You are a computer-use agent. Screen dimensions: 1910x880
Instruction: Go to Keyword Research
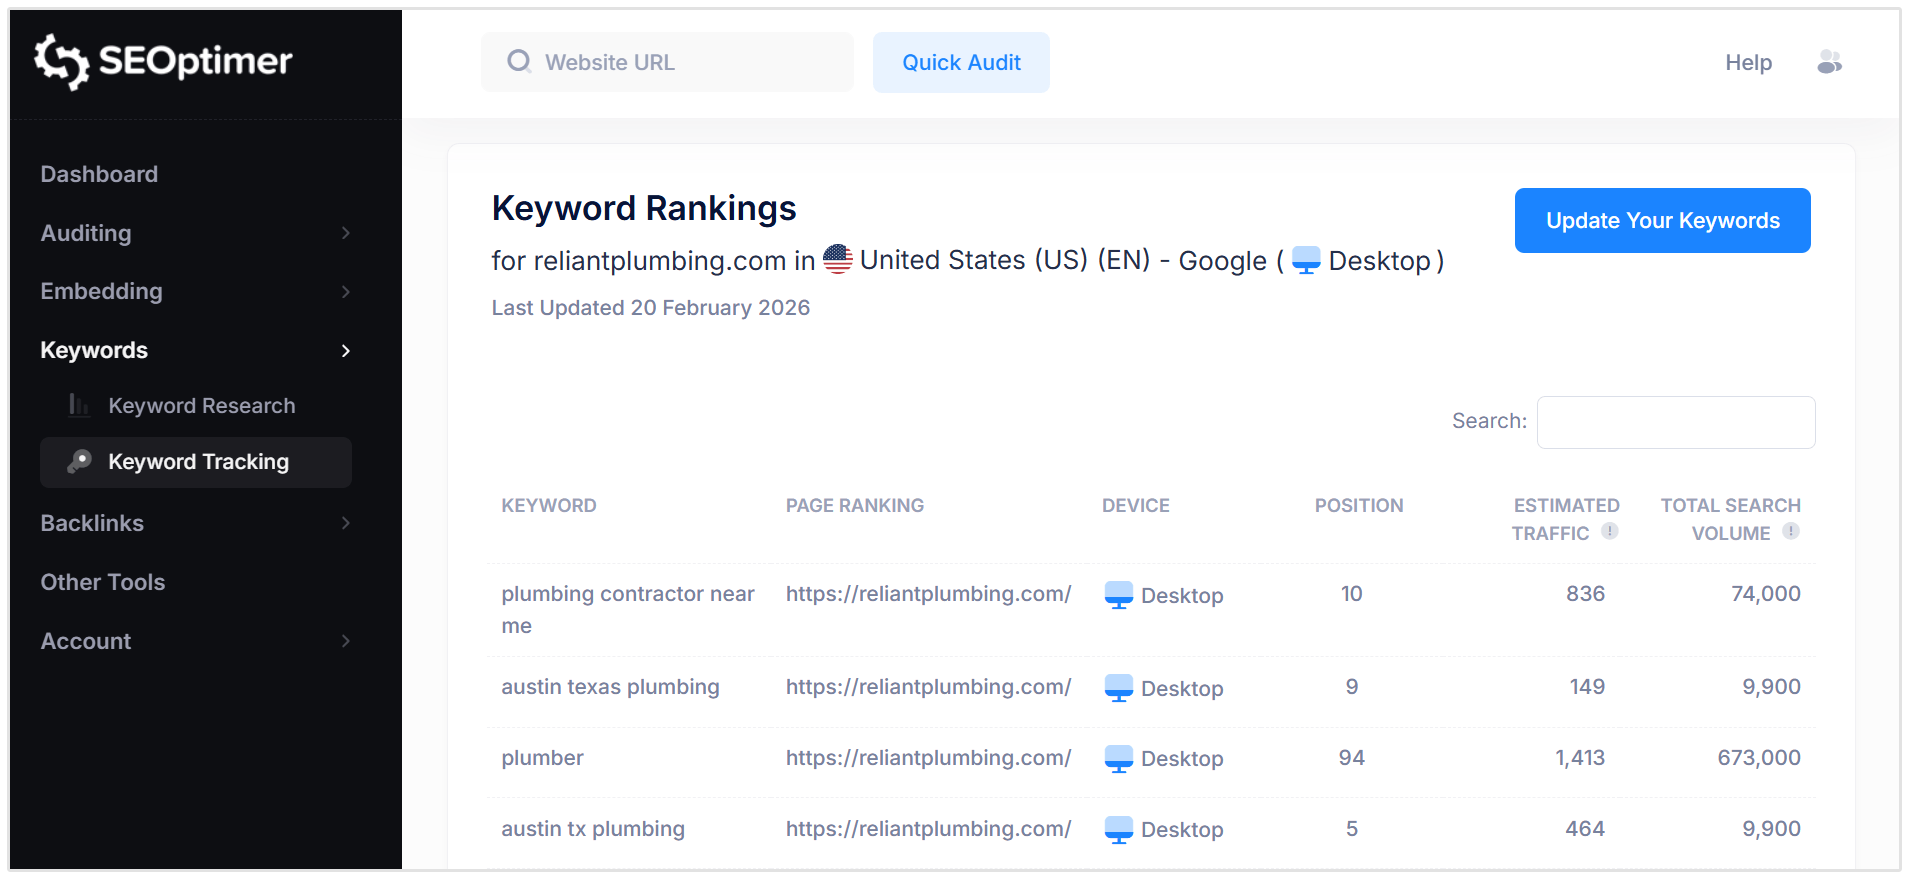pos(201,405)
